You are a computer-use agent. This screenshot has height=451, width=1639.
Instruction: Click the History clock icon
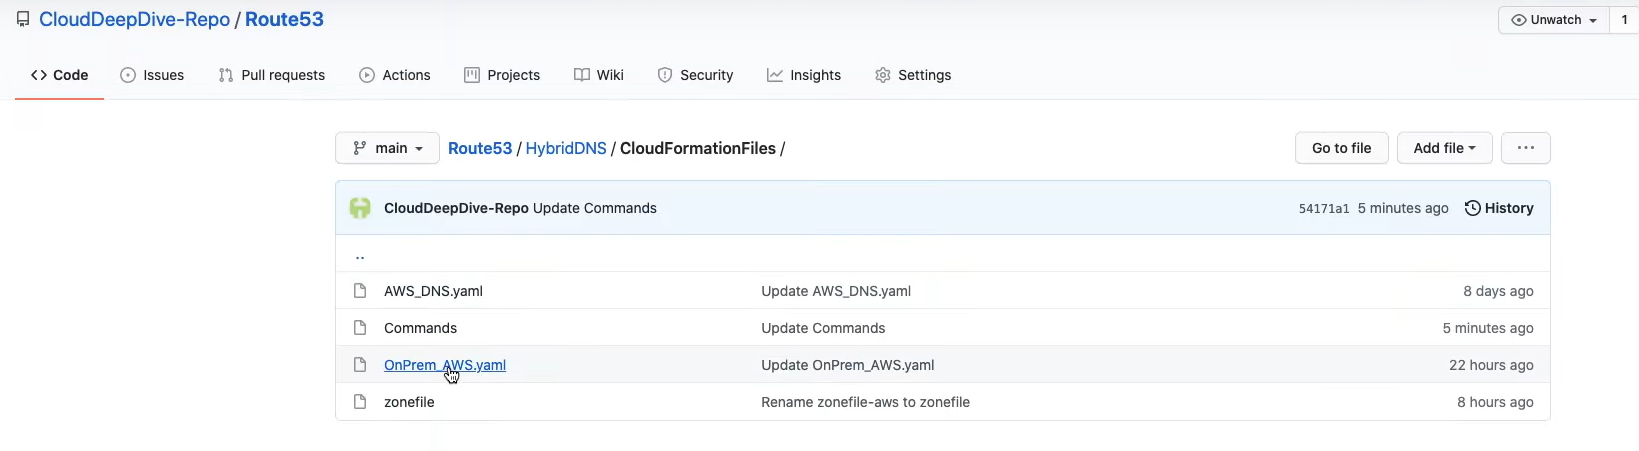tap(1472, 208)
